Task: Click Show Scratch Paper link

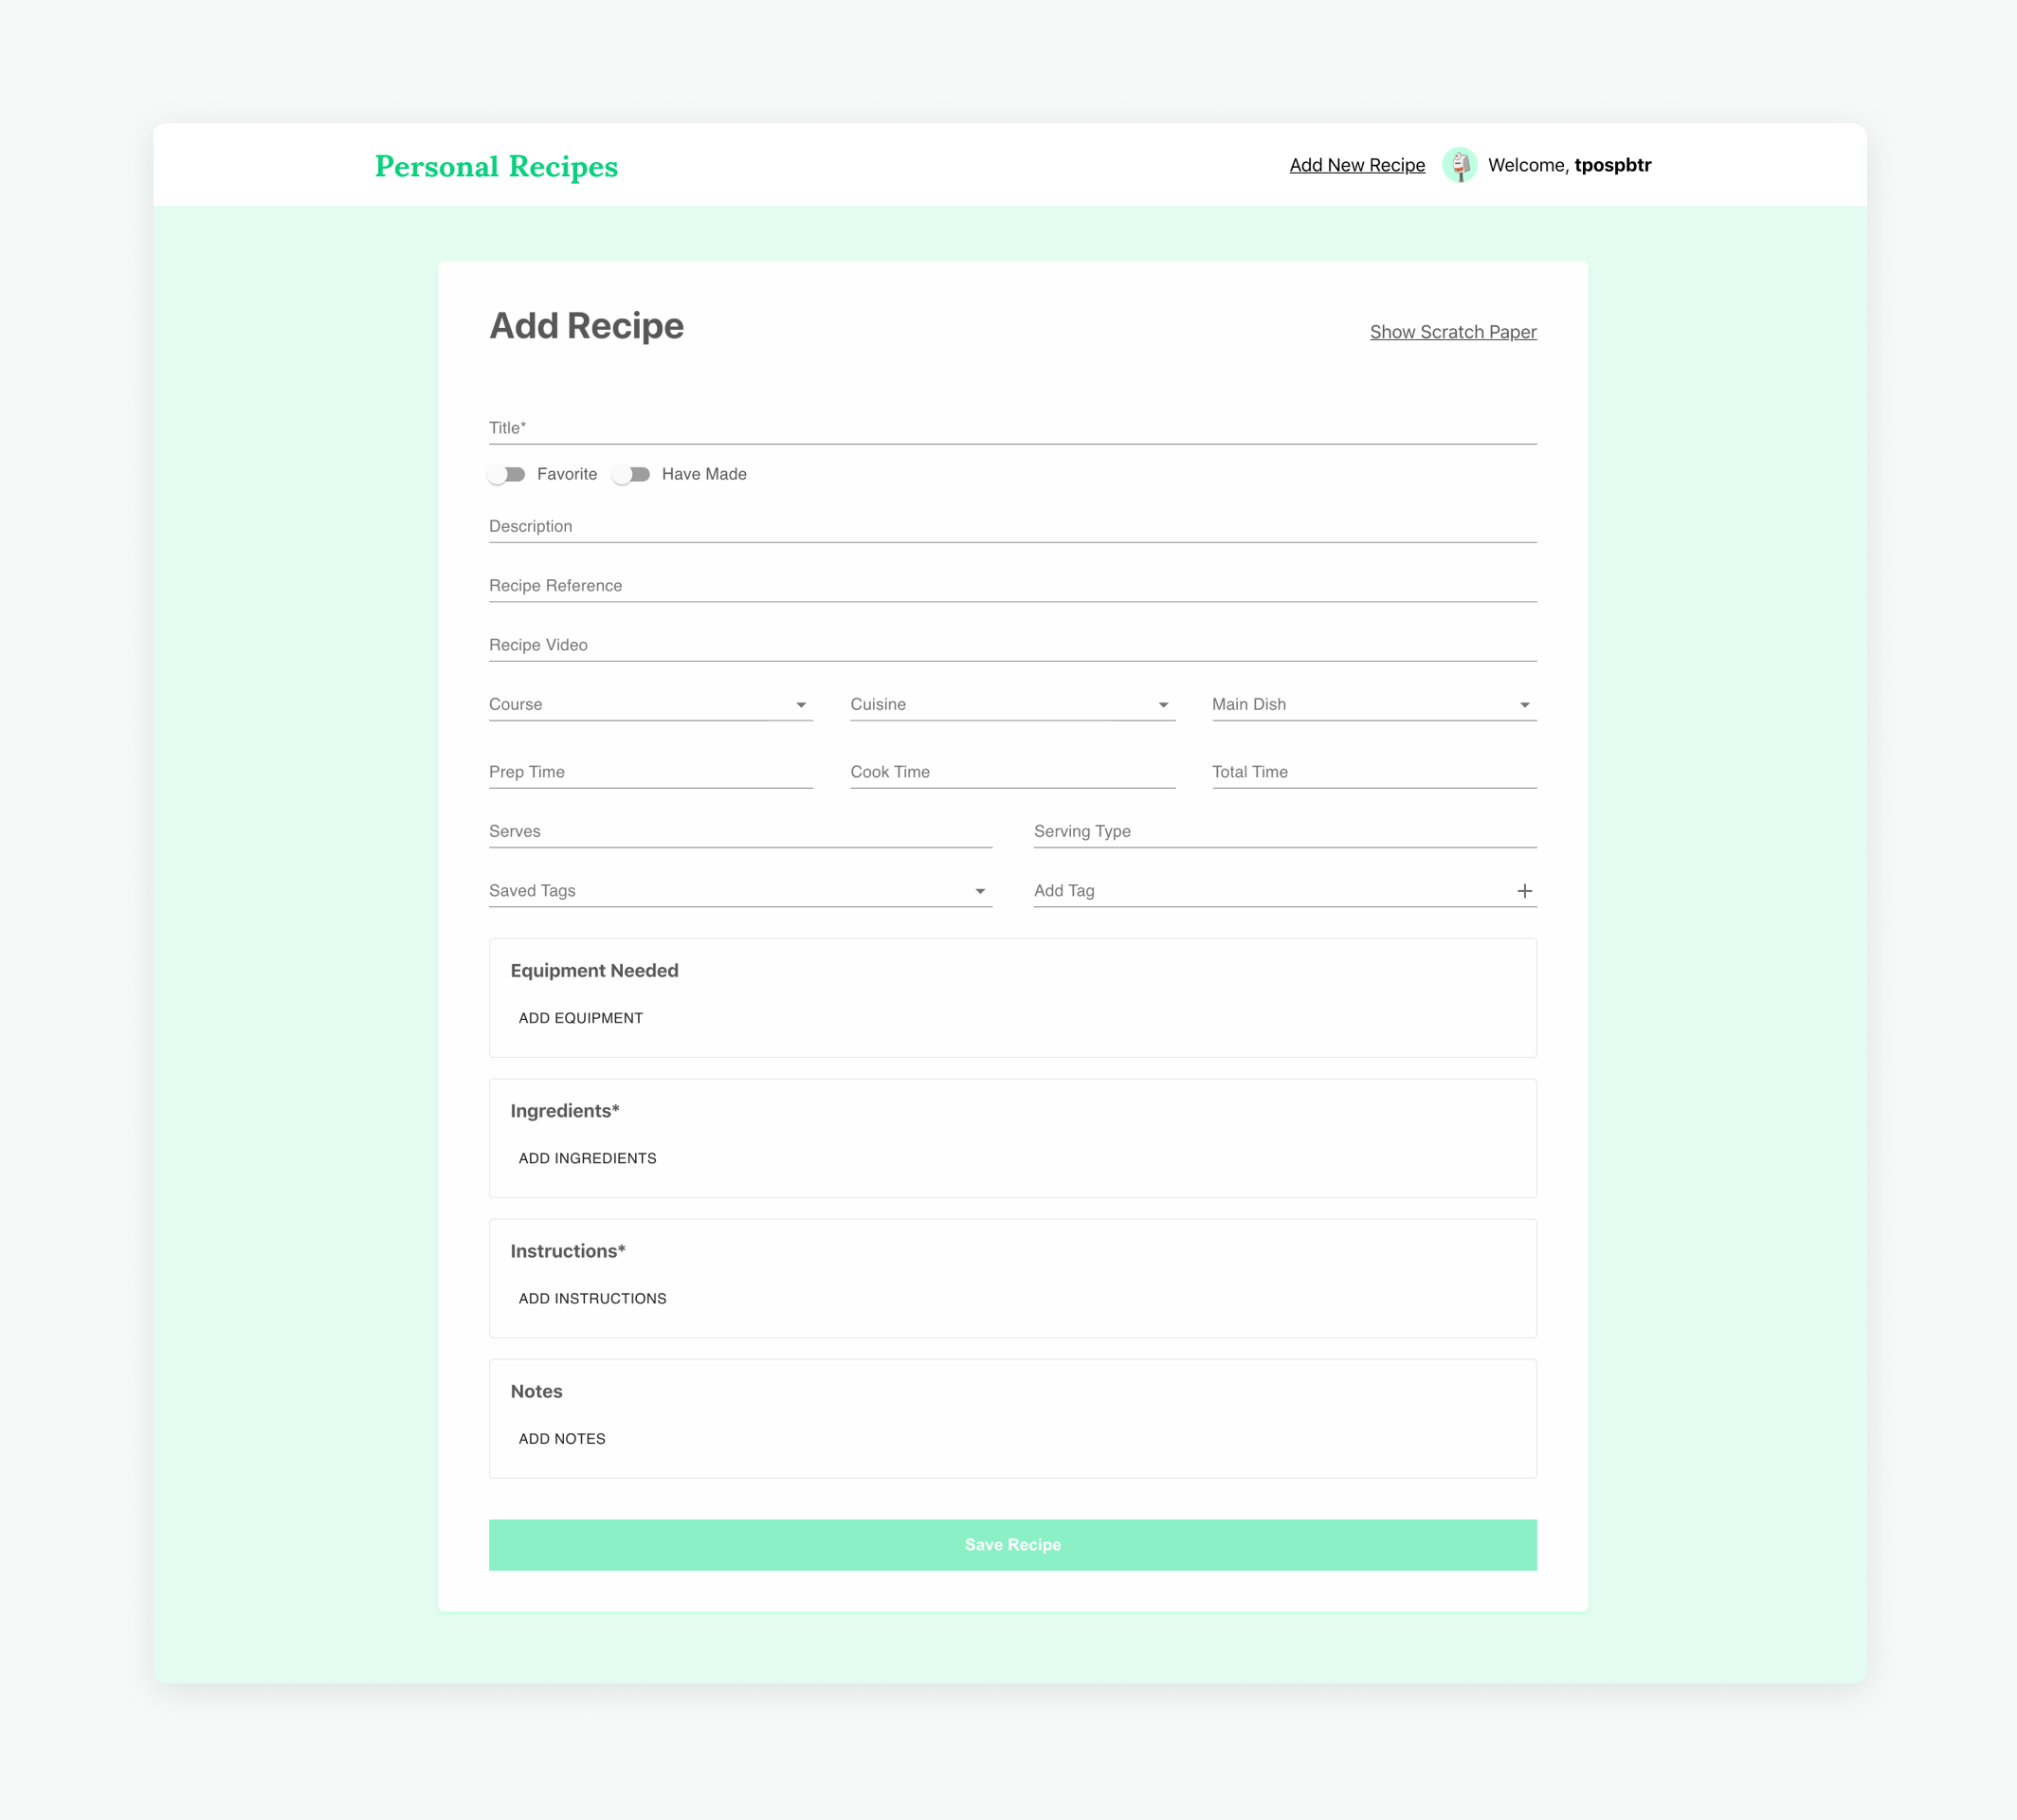Action: pos(1453,332)
